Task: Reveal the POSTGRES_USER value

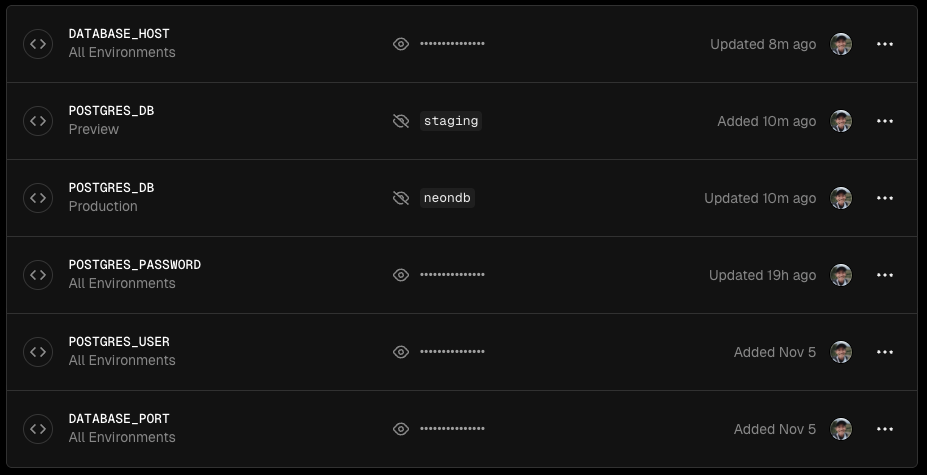Action: pyautogui.click(x=401, y=352)
